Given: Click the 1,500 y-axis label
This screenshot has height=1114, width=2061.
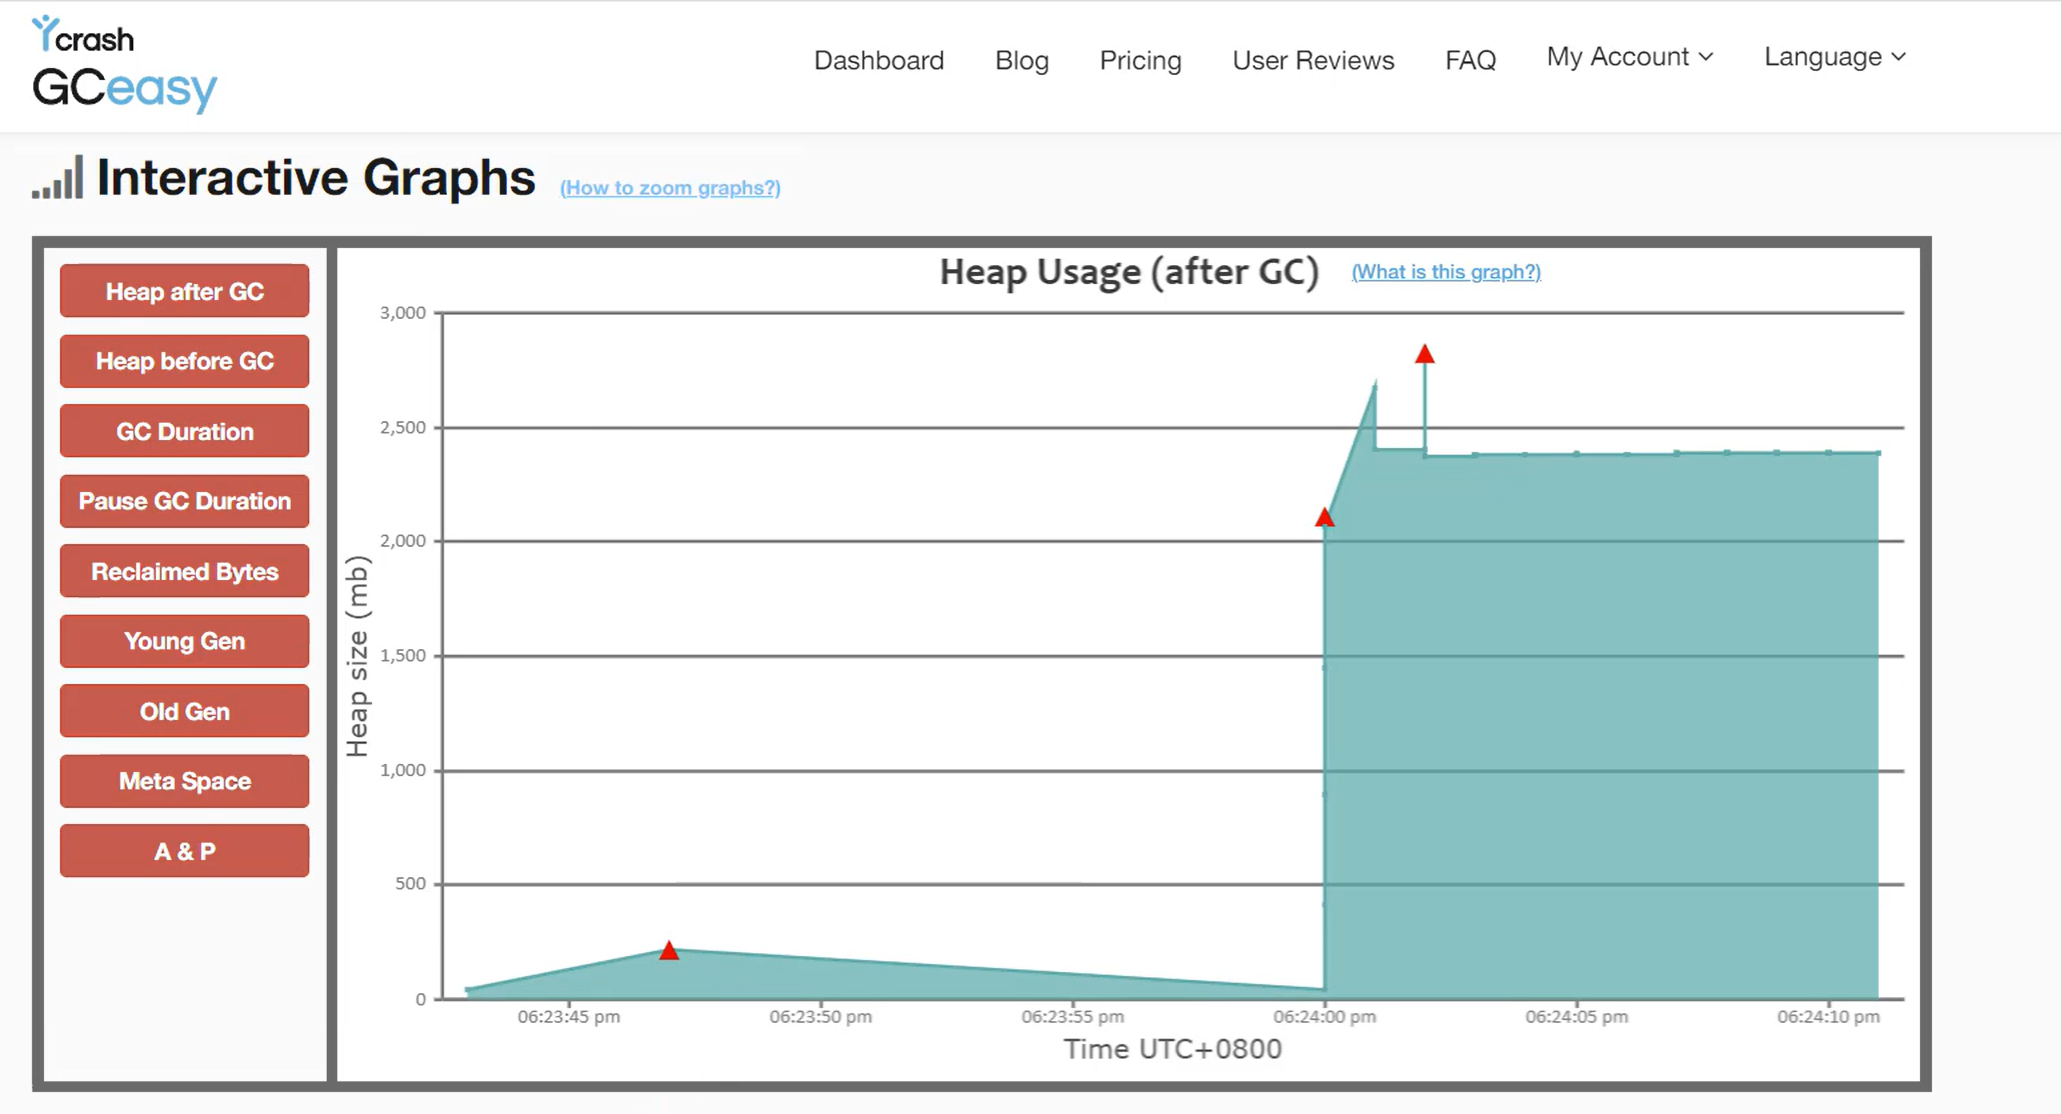Looking at the screenshot, I should 403,656.
